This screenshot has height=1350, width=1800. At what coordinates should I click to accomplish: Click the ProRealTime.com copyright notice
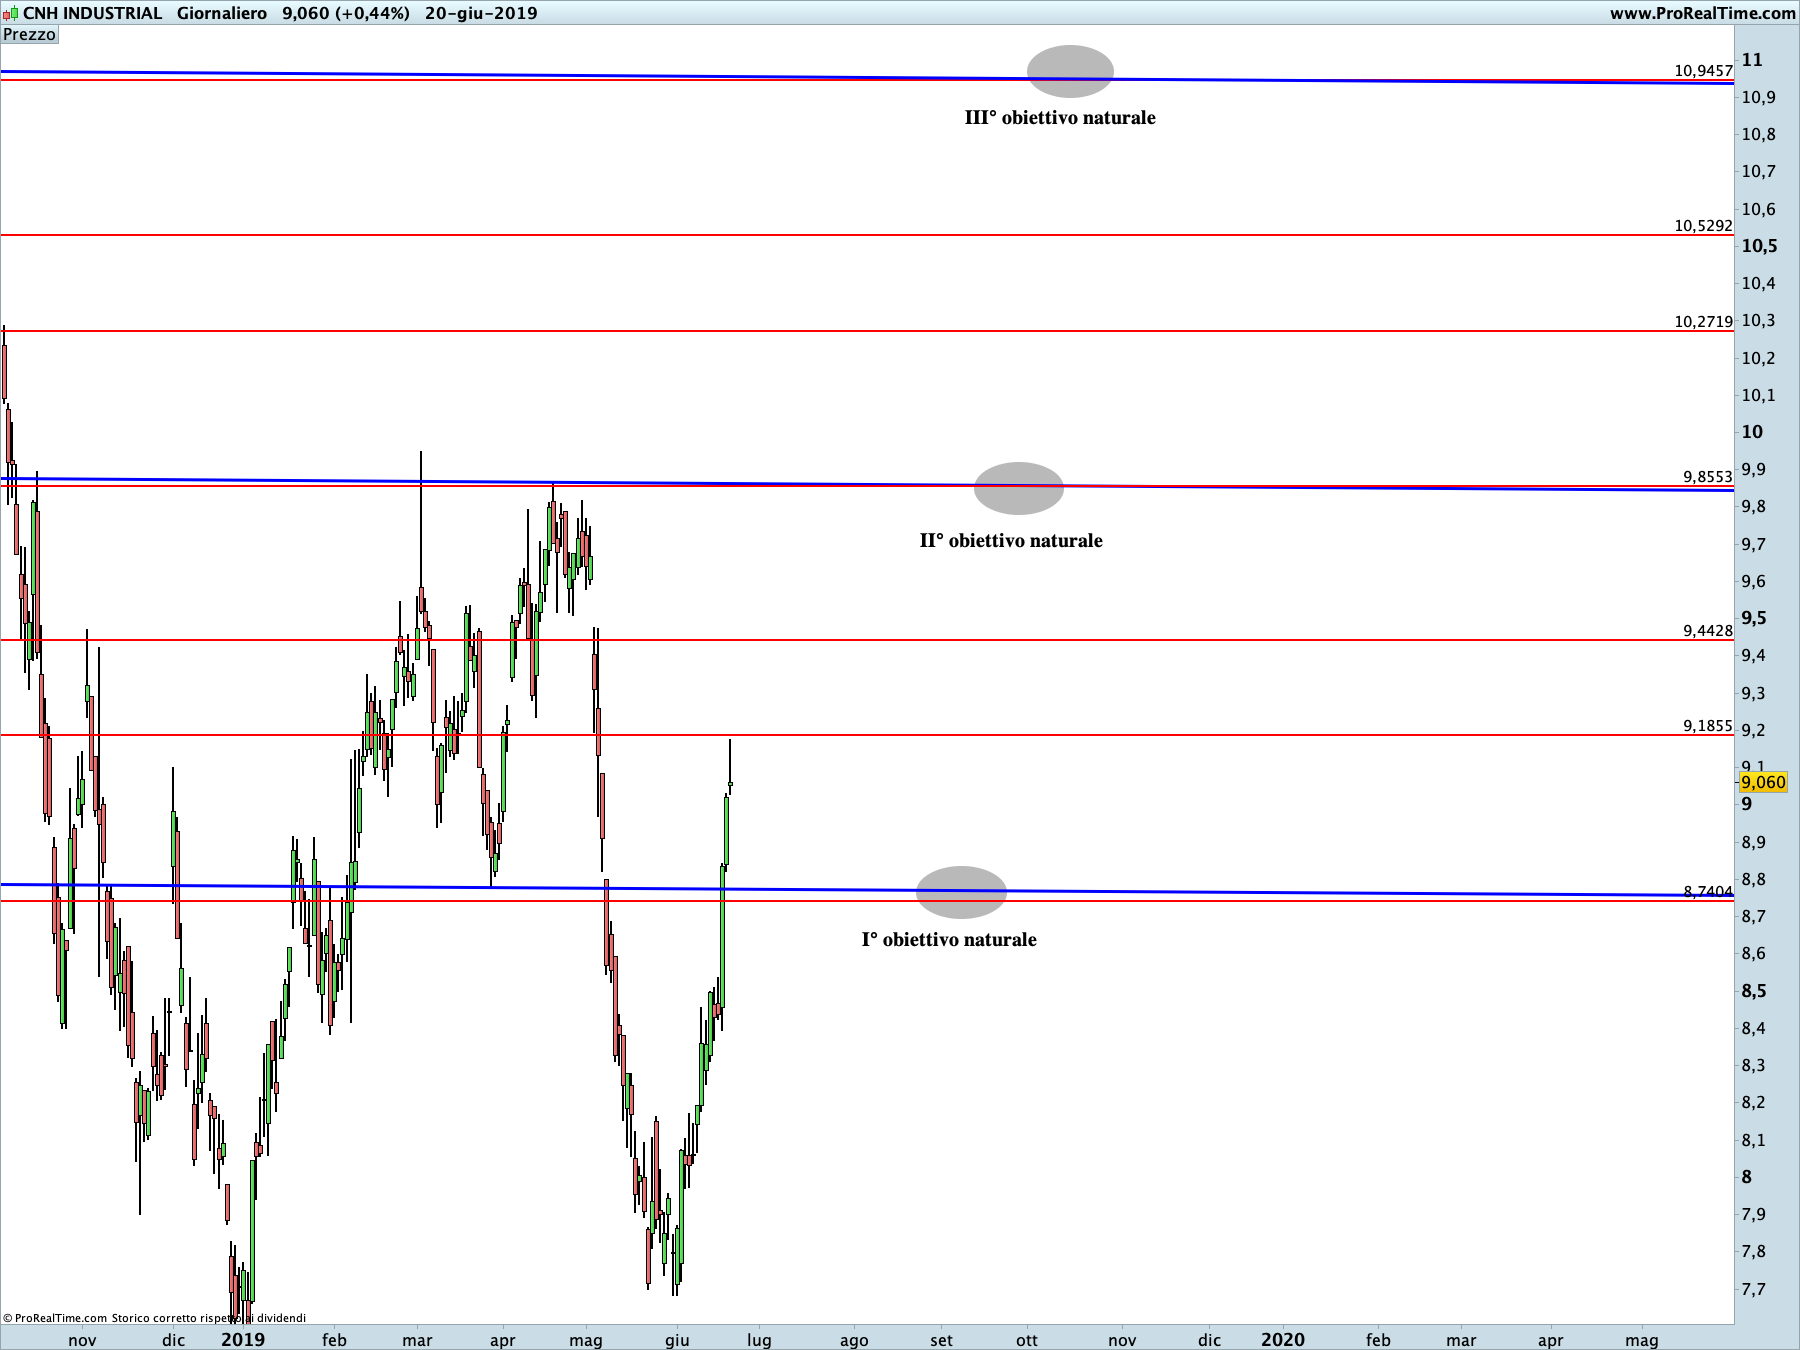(x=155, y=1318)
